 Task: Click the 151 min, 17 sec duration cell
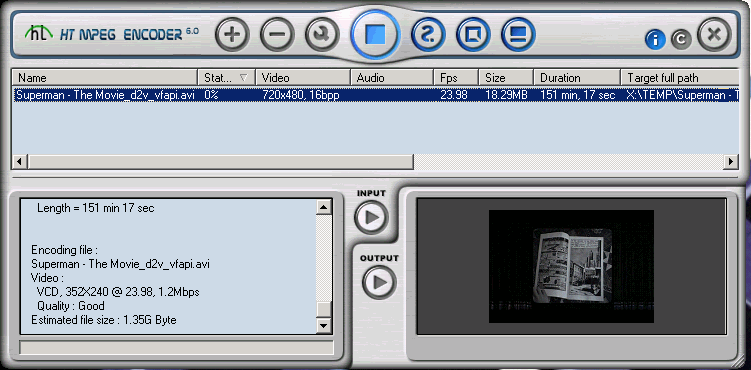click(578, 95)
